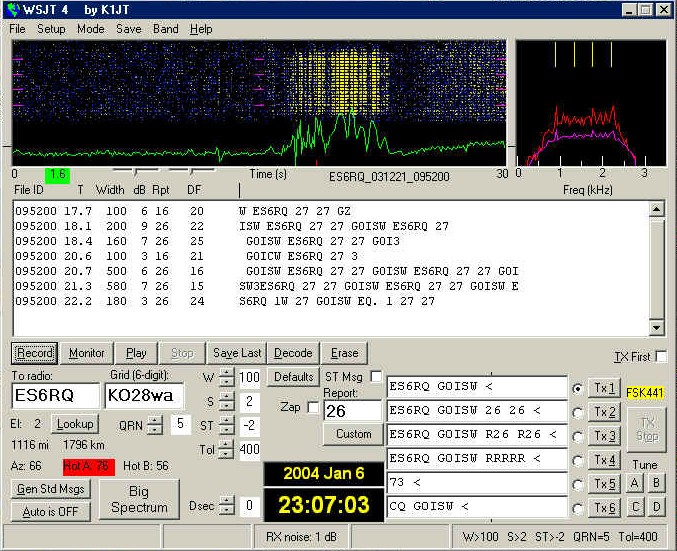This screenshot has height=551, width=677.
Task: Click the frequency spectrum plot
Action: pyautogui.click(x=591, y=103)
